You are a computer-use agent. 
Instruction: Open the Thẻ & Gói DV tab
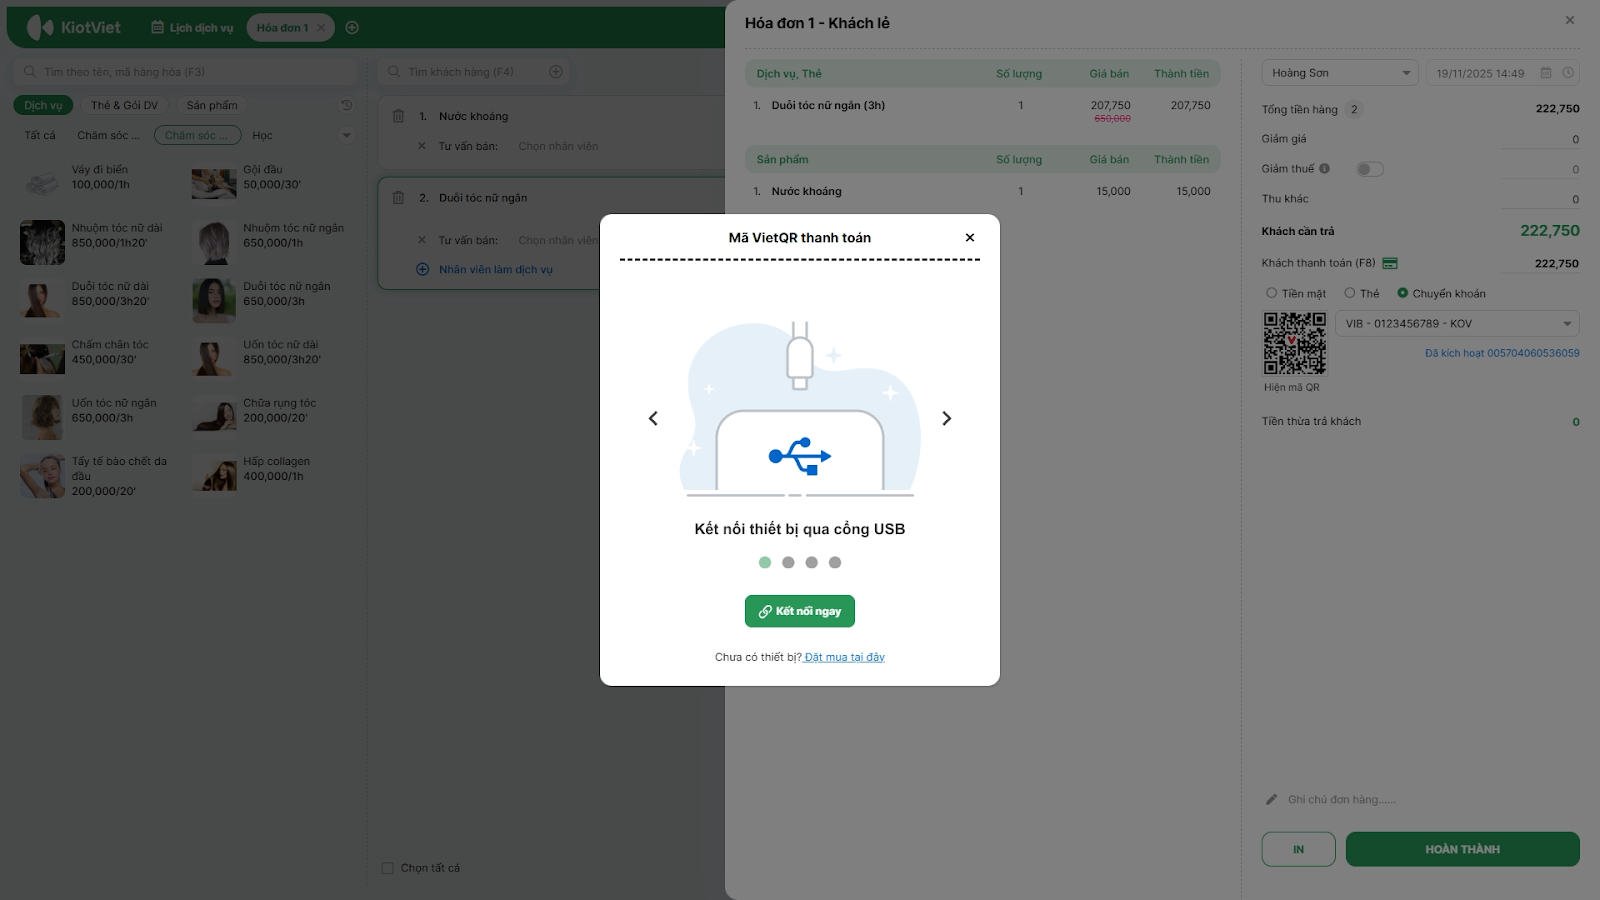tap(124, 105)
